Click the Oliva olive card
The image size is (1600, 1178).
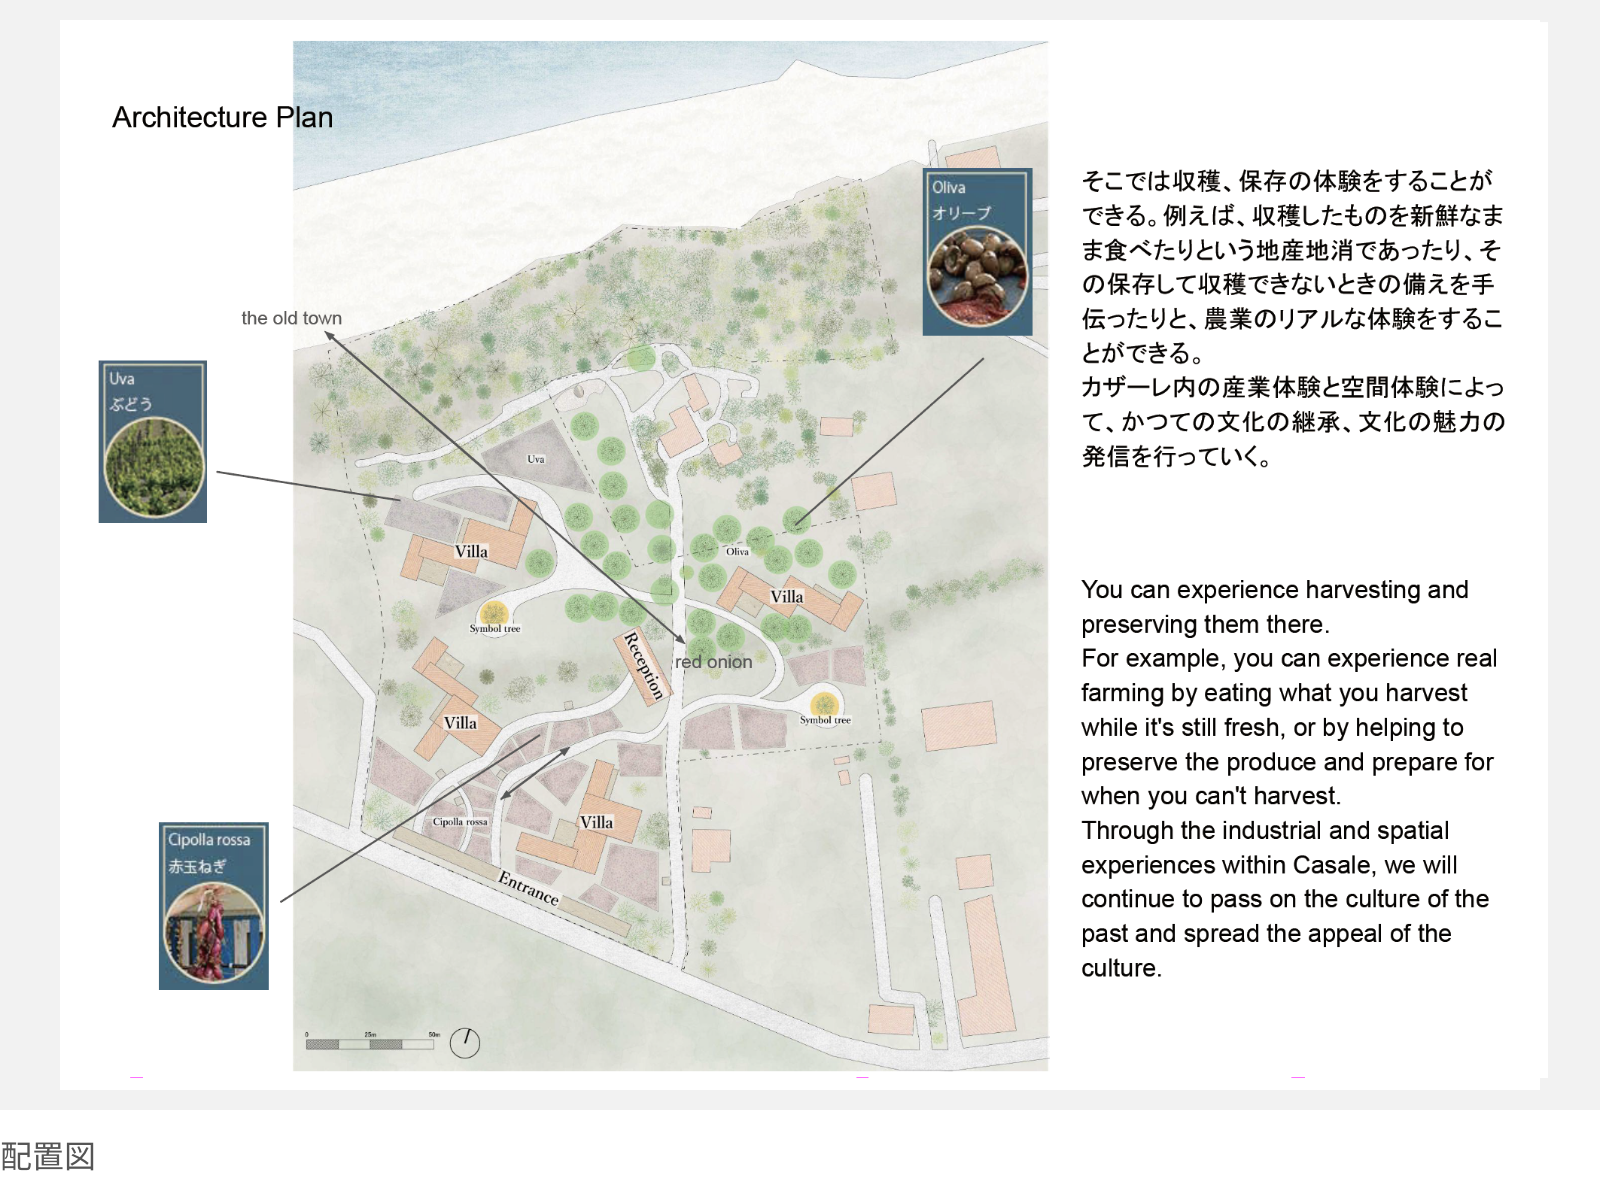[977, 251]
